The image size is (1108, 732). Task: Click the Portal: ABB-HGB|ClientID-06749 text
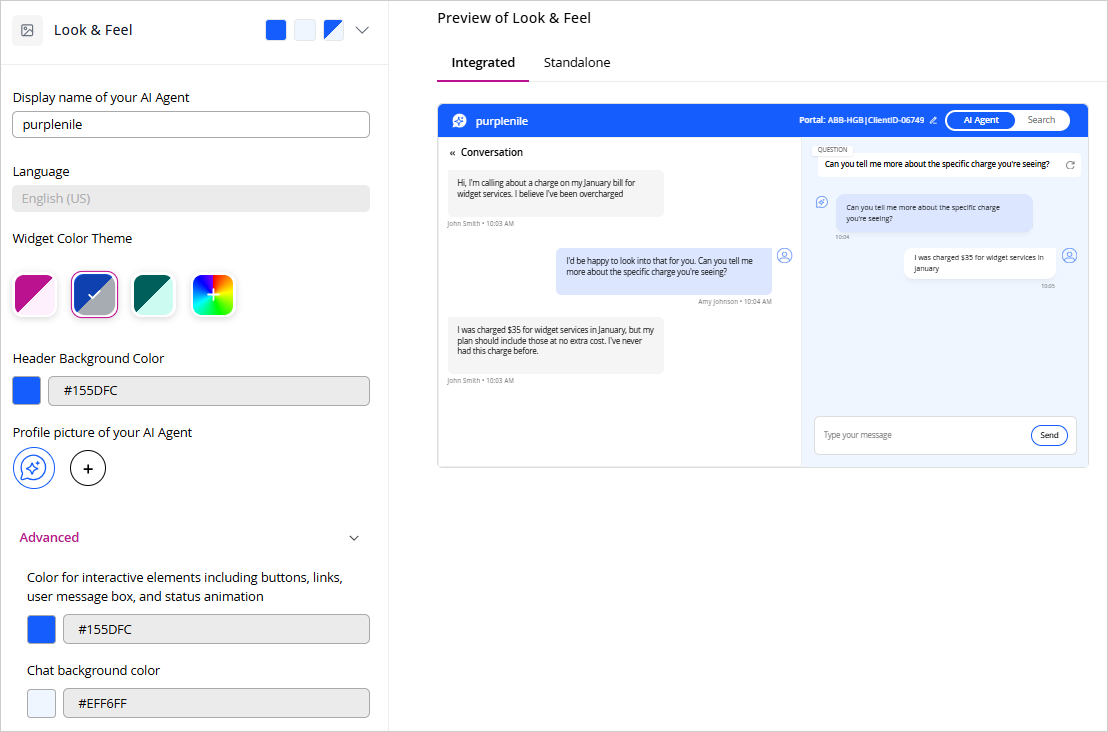click(861, 120)
